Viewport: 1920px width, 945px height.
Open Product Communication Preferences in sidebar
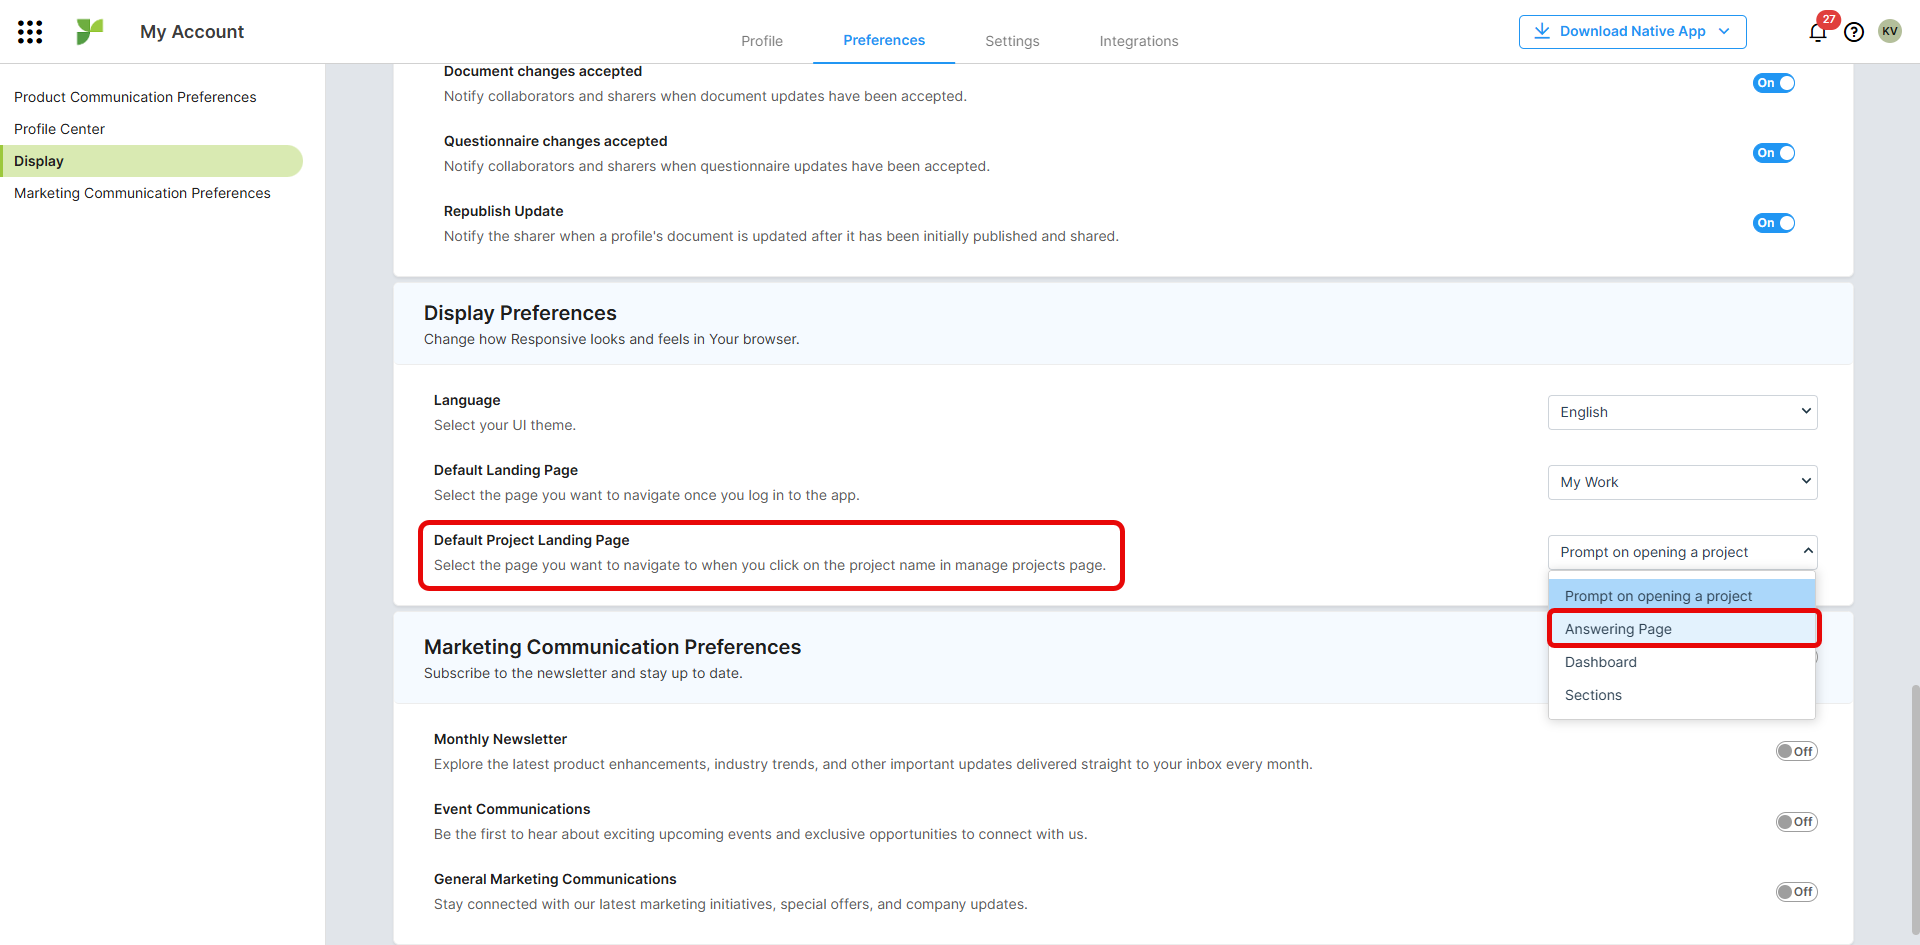[135, 97]
